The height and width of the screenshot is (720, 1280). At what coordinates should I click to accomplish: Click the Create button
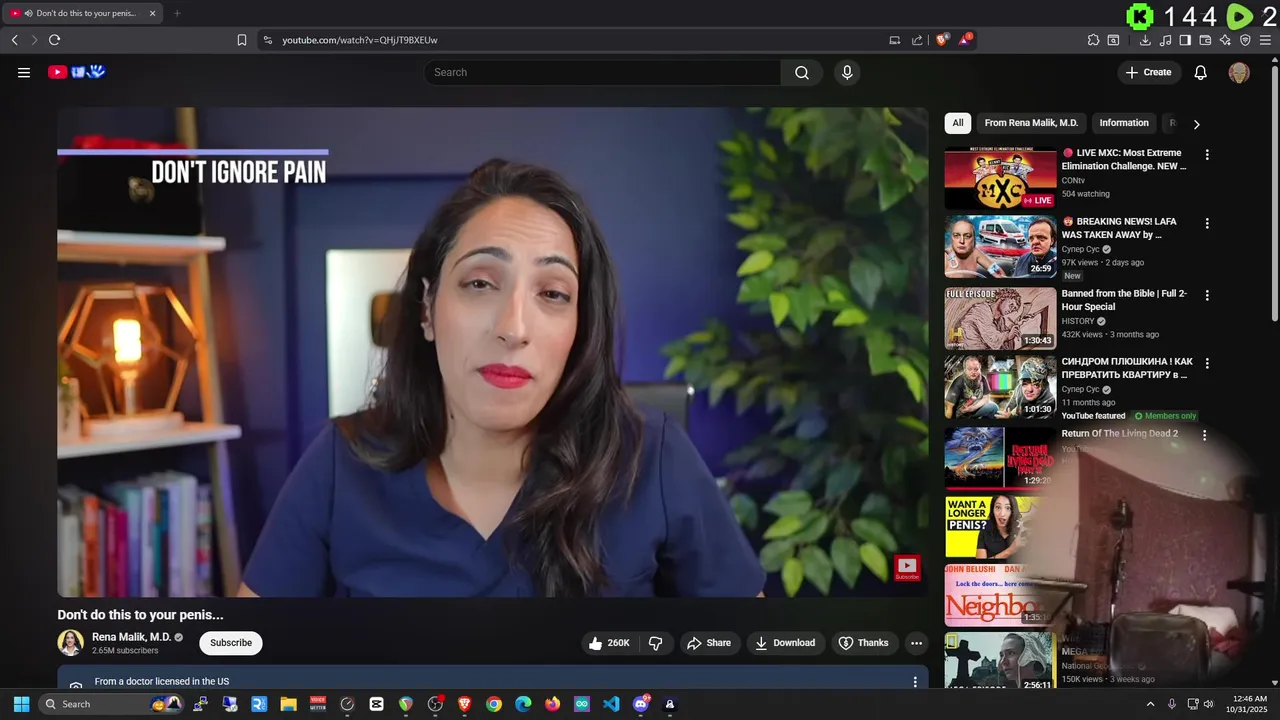pos(1148,72)
